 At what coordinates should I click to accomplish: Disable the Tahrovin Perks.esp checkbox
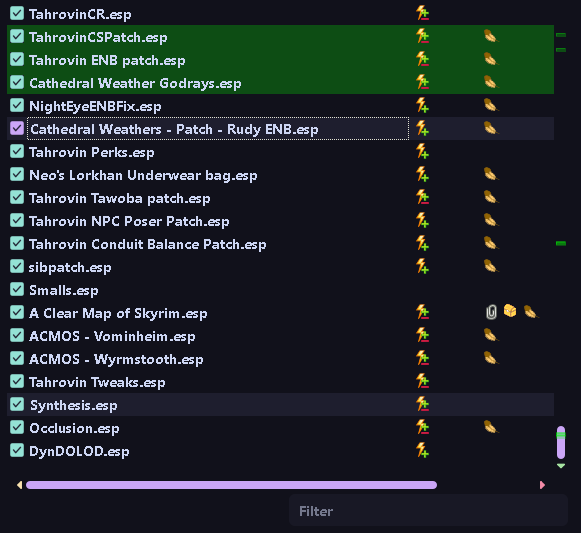17,151
